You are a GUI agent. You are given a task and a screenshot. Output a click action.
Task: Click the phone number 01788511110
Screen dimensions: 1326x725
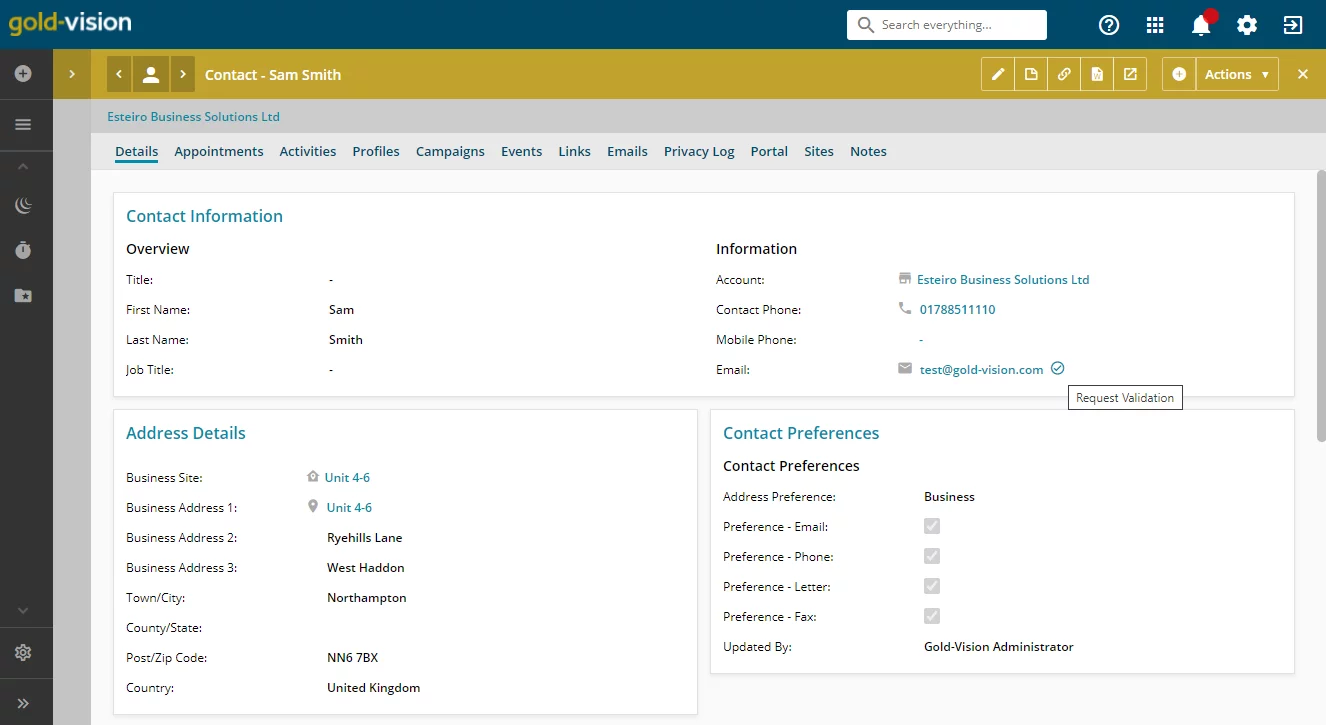click(957, 309)
